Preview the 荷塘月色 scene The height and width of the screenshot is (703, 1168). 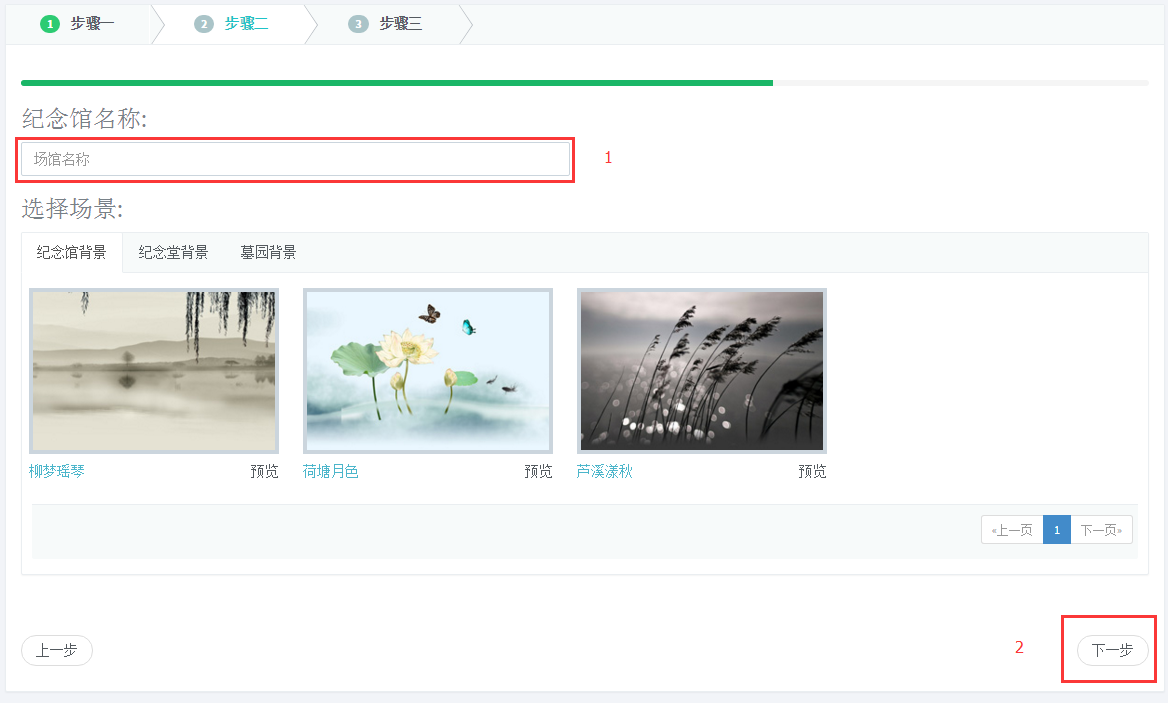538,472
